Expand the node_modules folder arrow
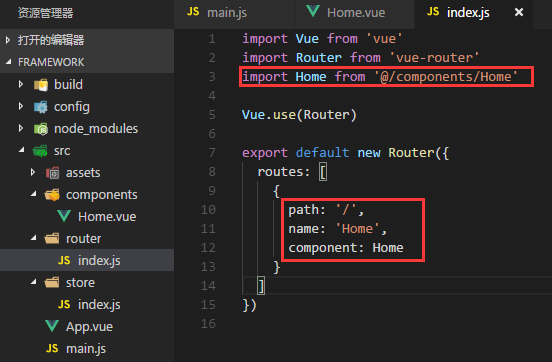552x362 pixels. coord(21,129)
